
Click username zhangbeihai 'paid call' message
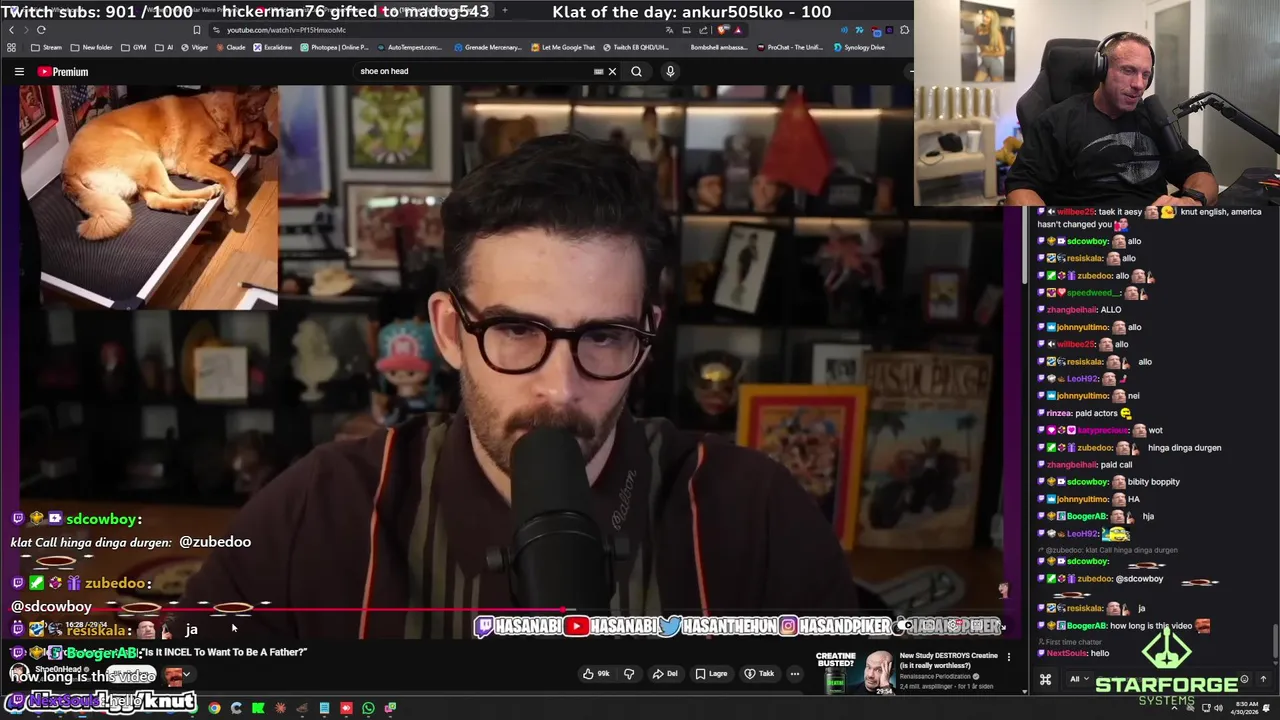1072,465
